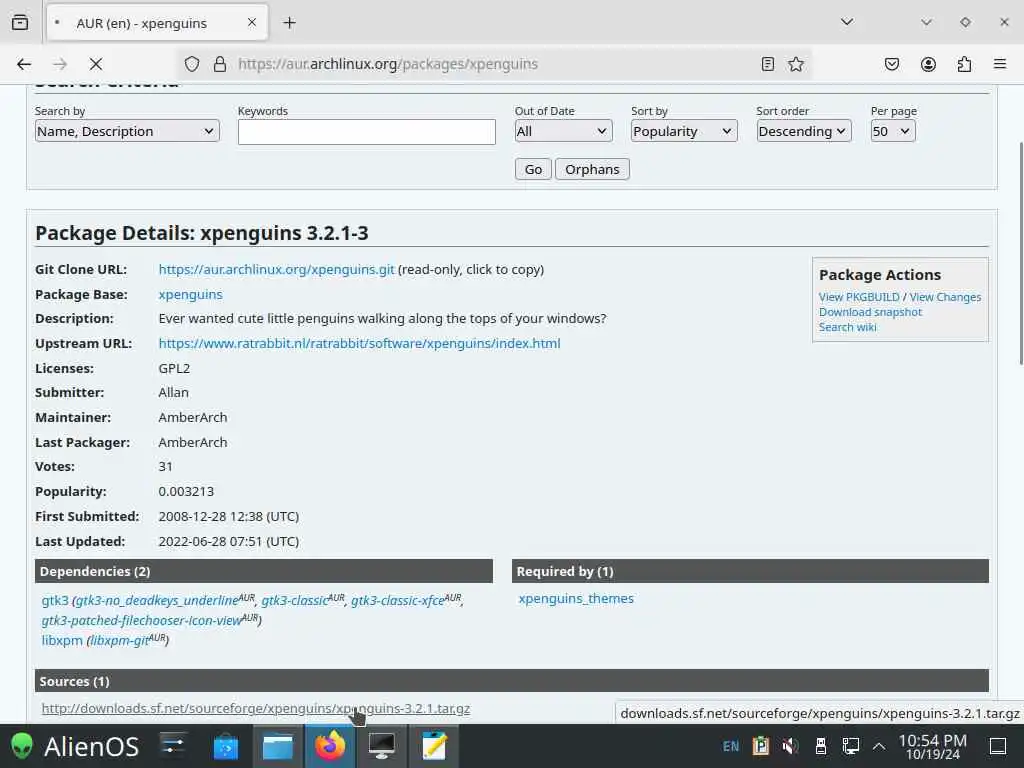This screenshot has width=1024, height=768.
Task: Click the Orphans button
Action: (x=592, y=169)
